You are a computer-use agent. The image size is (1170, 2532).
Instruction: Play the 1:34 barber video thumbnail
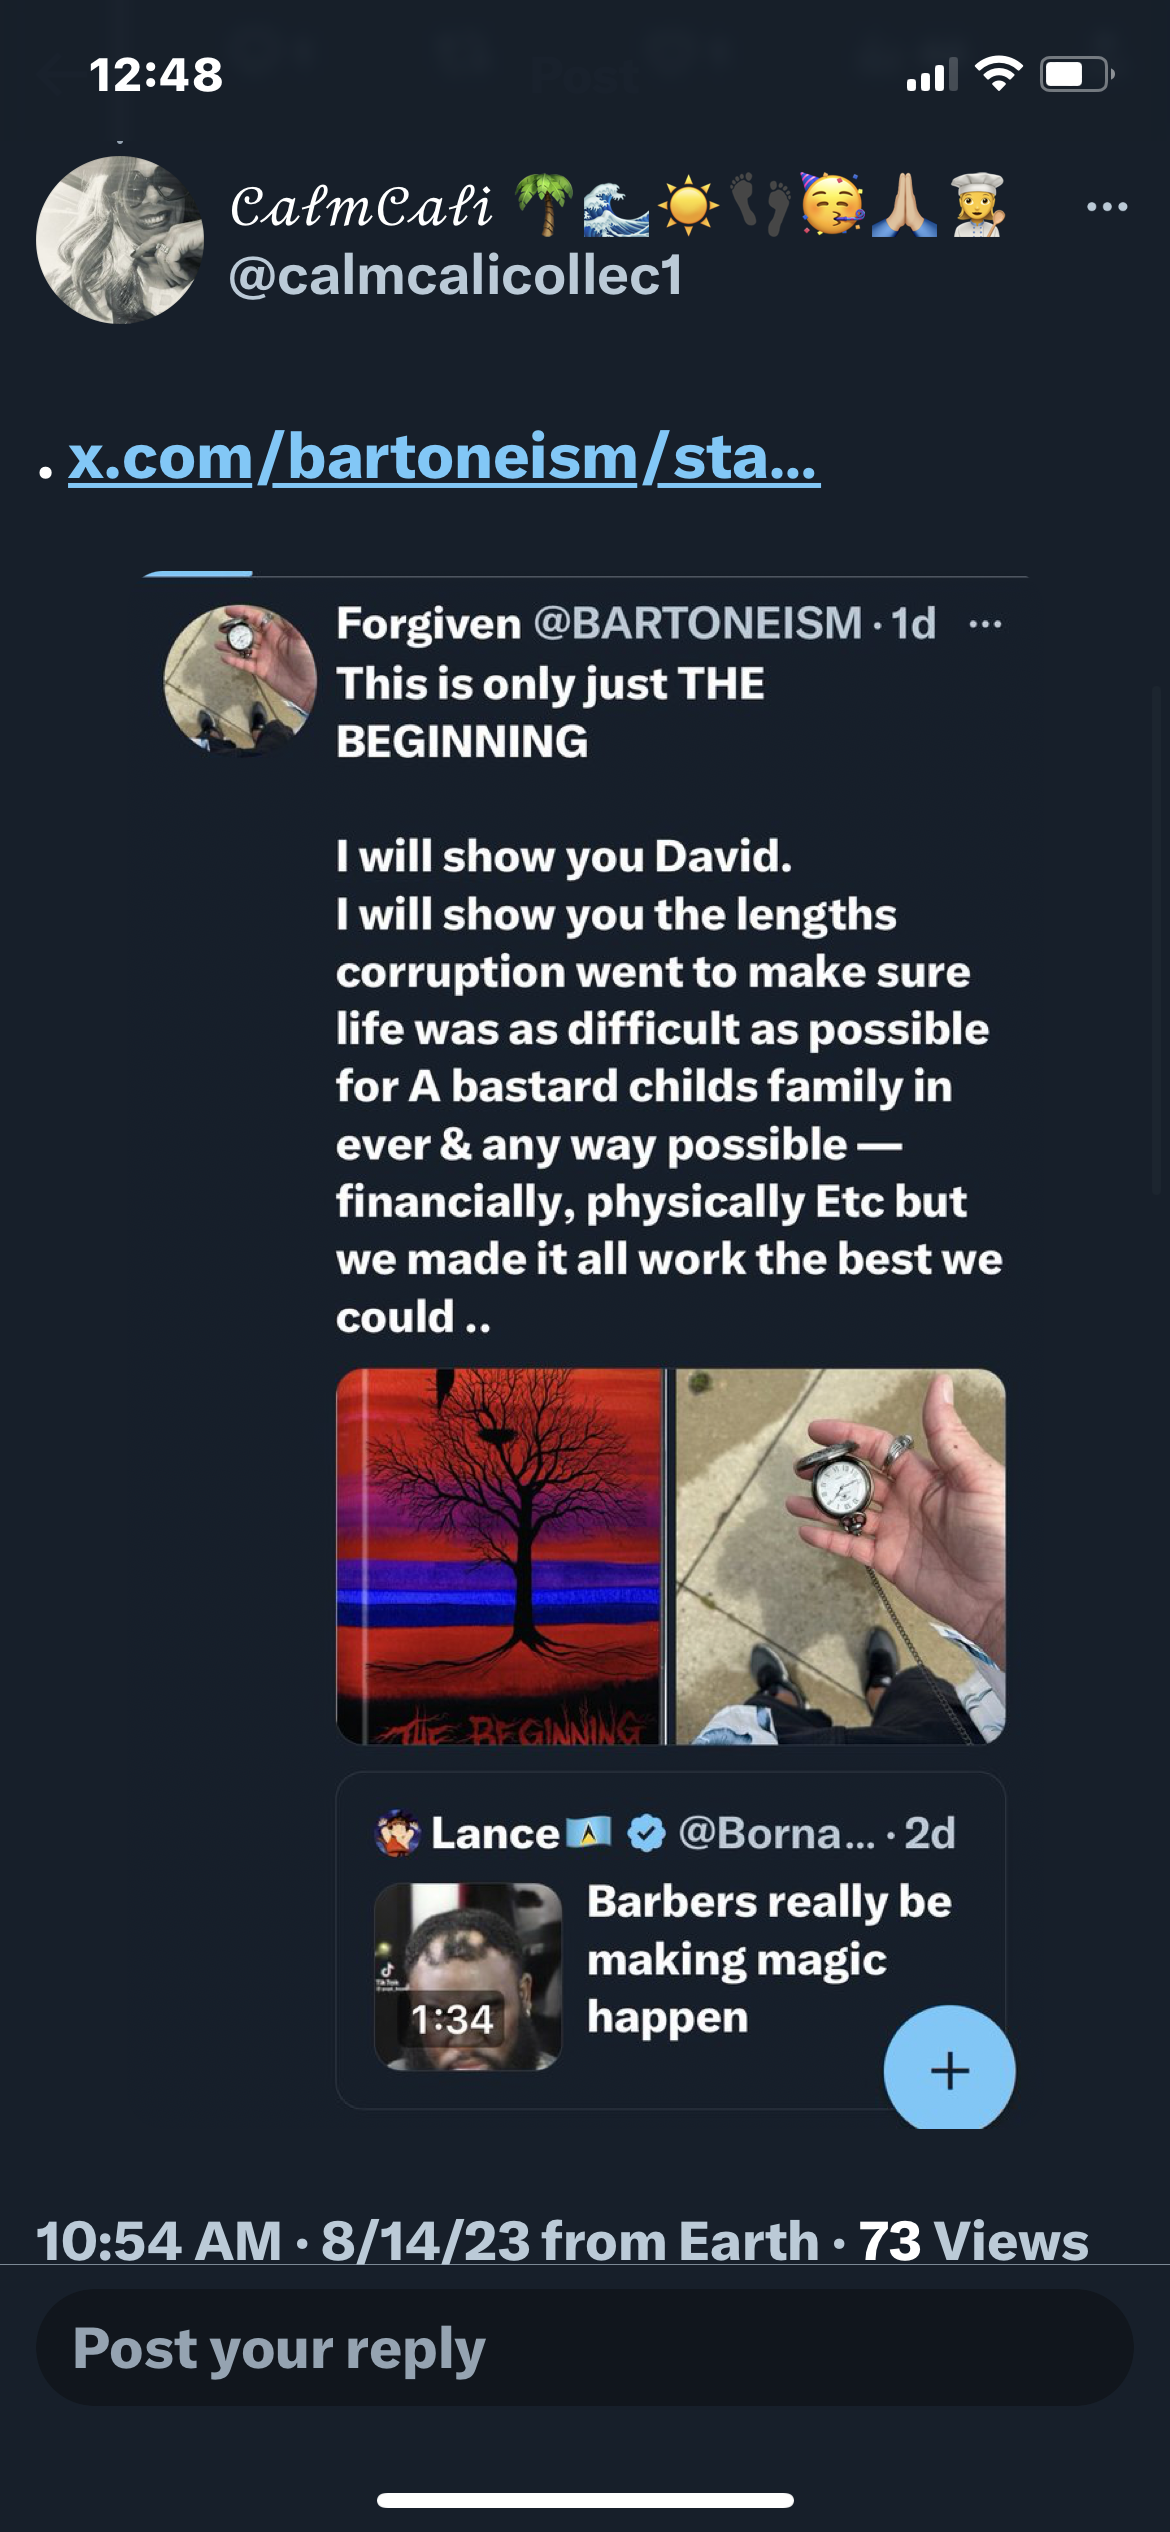click(x=467, y=1976)
